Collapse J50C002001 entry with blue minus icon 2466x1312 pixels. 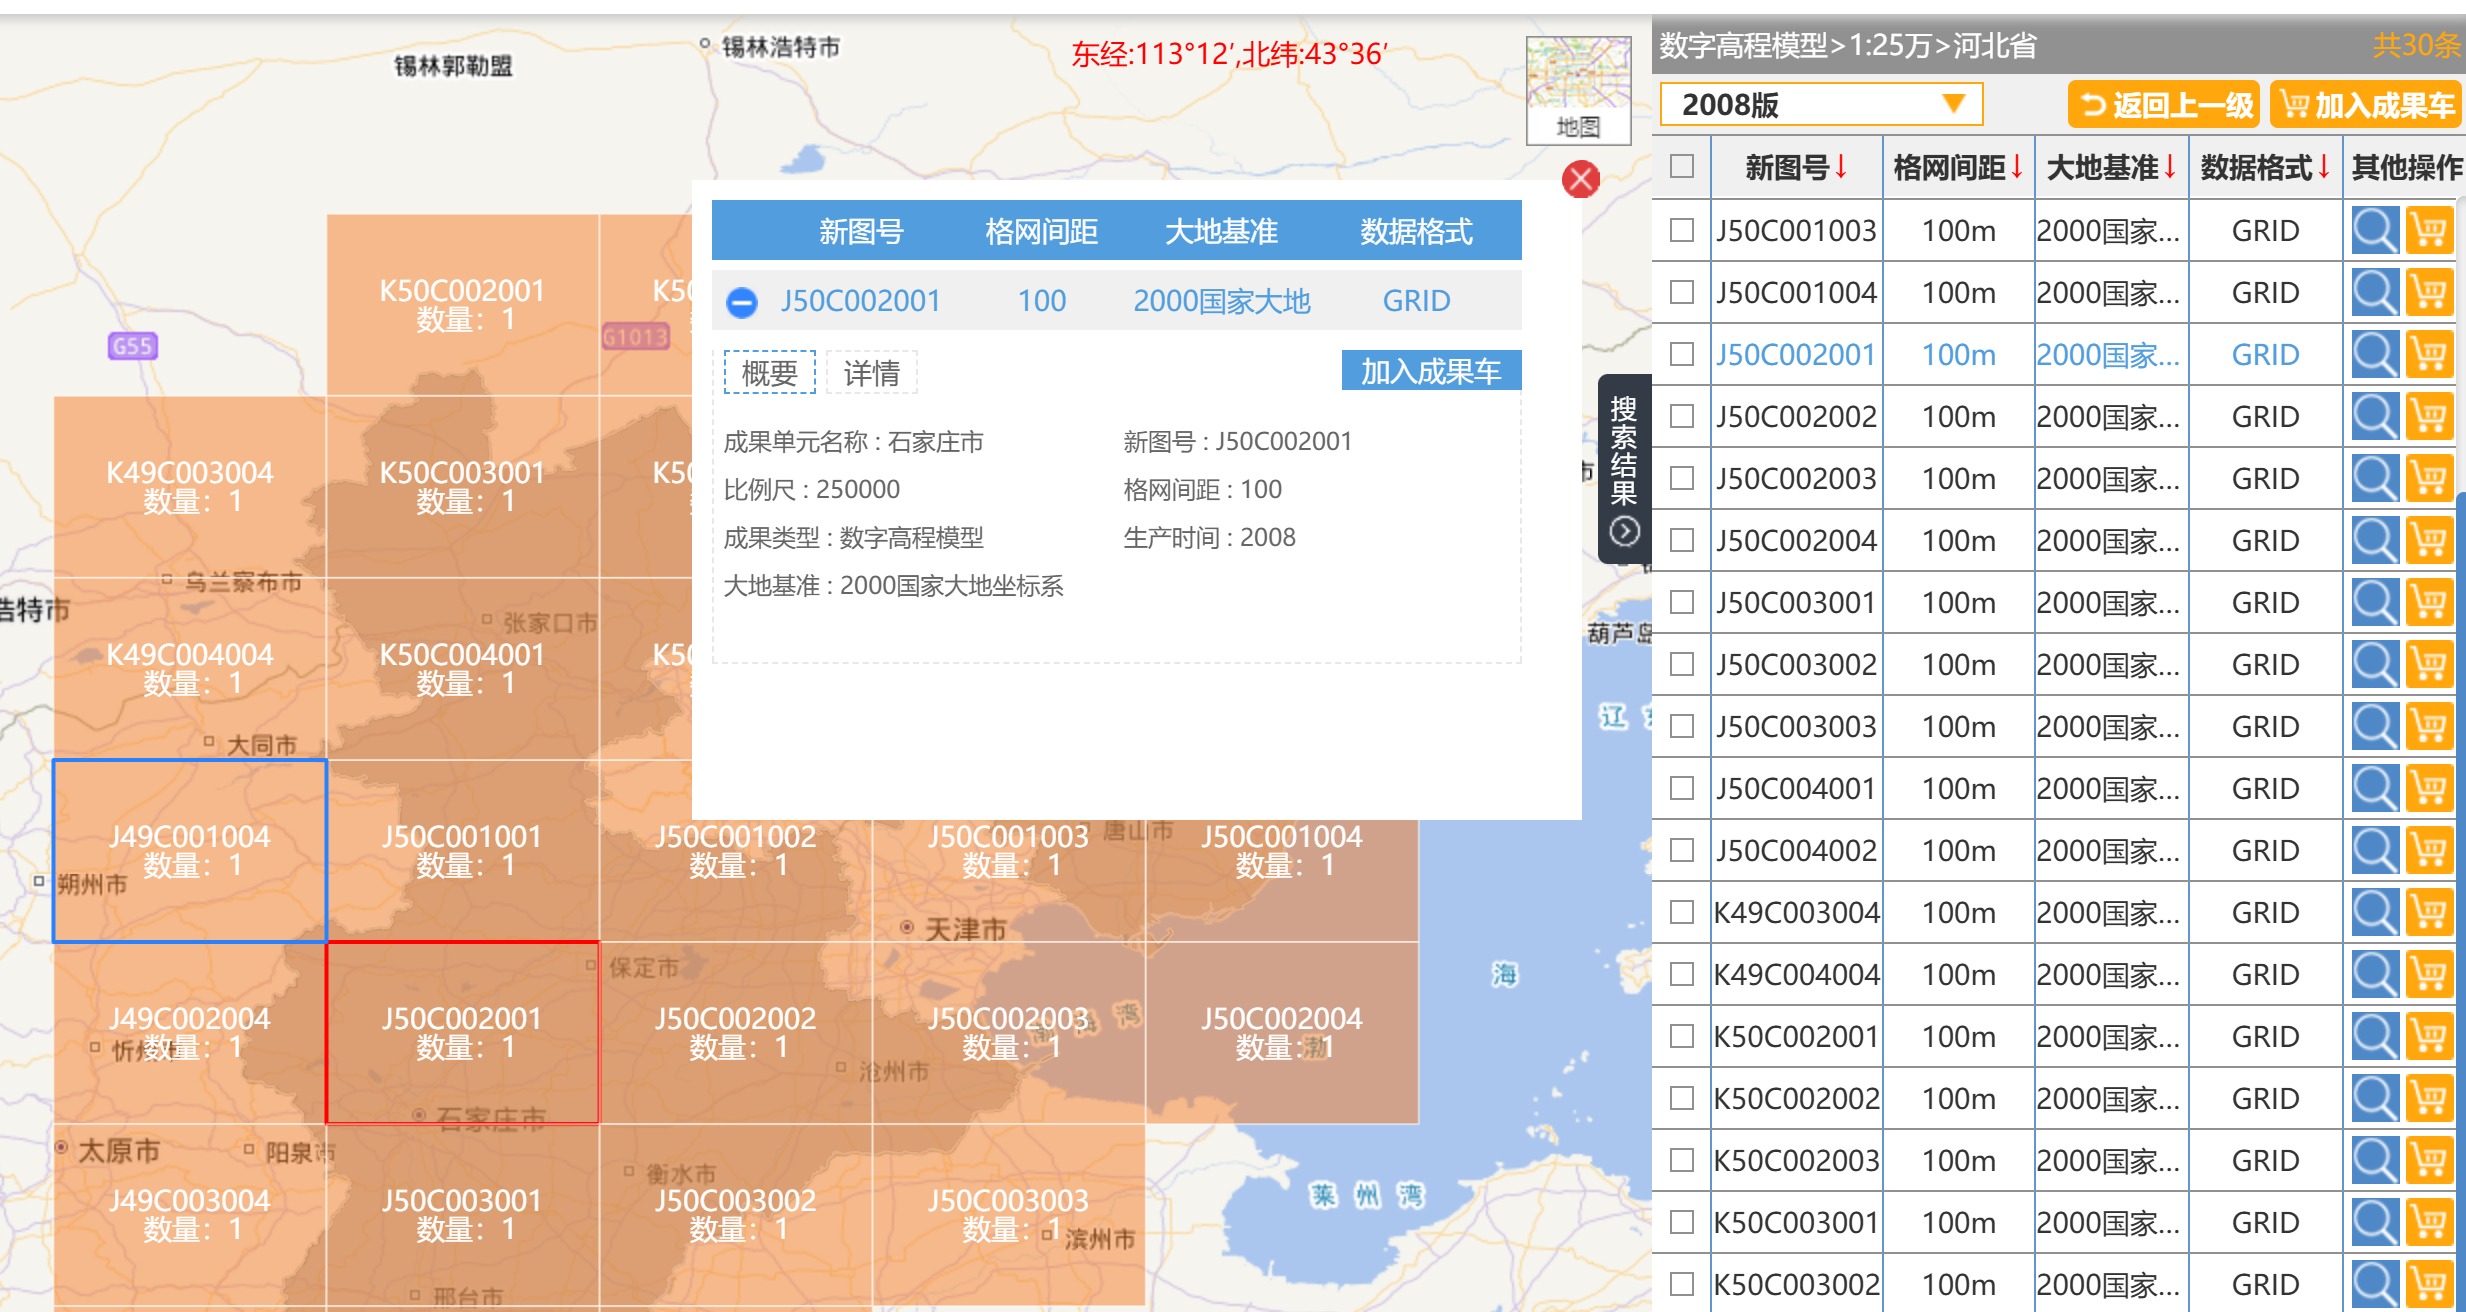pos(742,302)
